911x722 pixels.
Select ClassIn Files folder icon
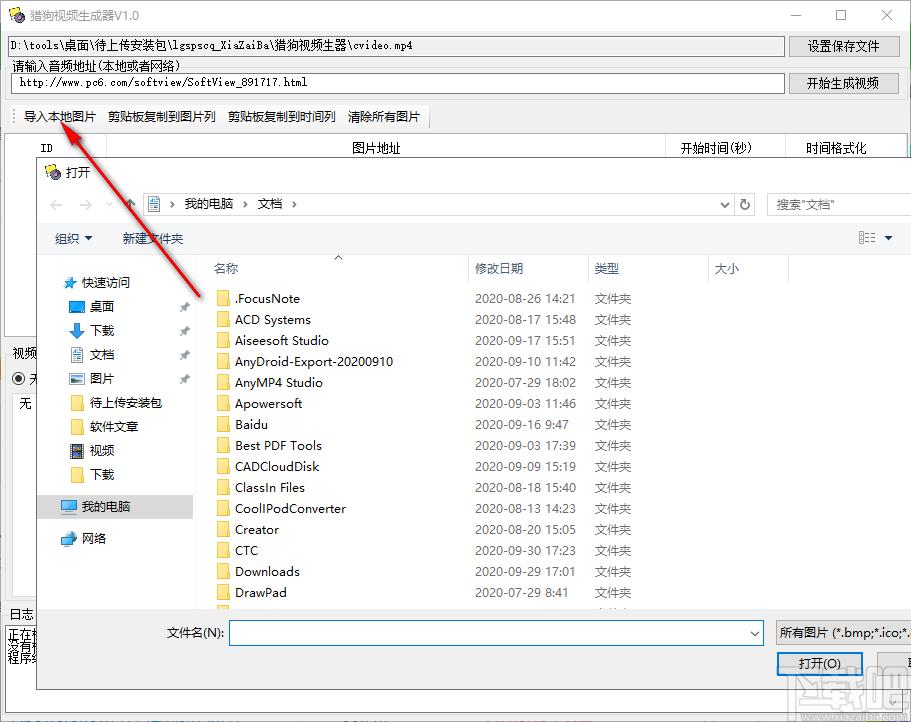(x=223, y=487)
